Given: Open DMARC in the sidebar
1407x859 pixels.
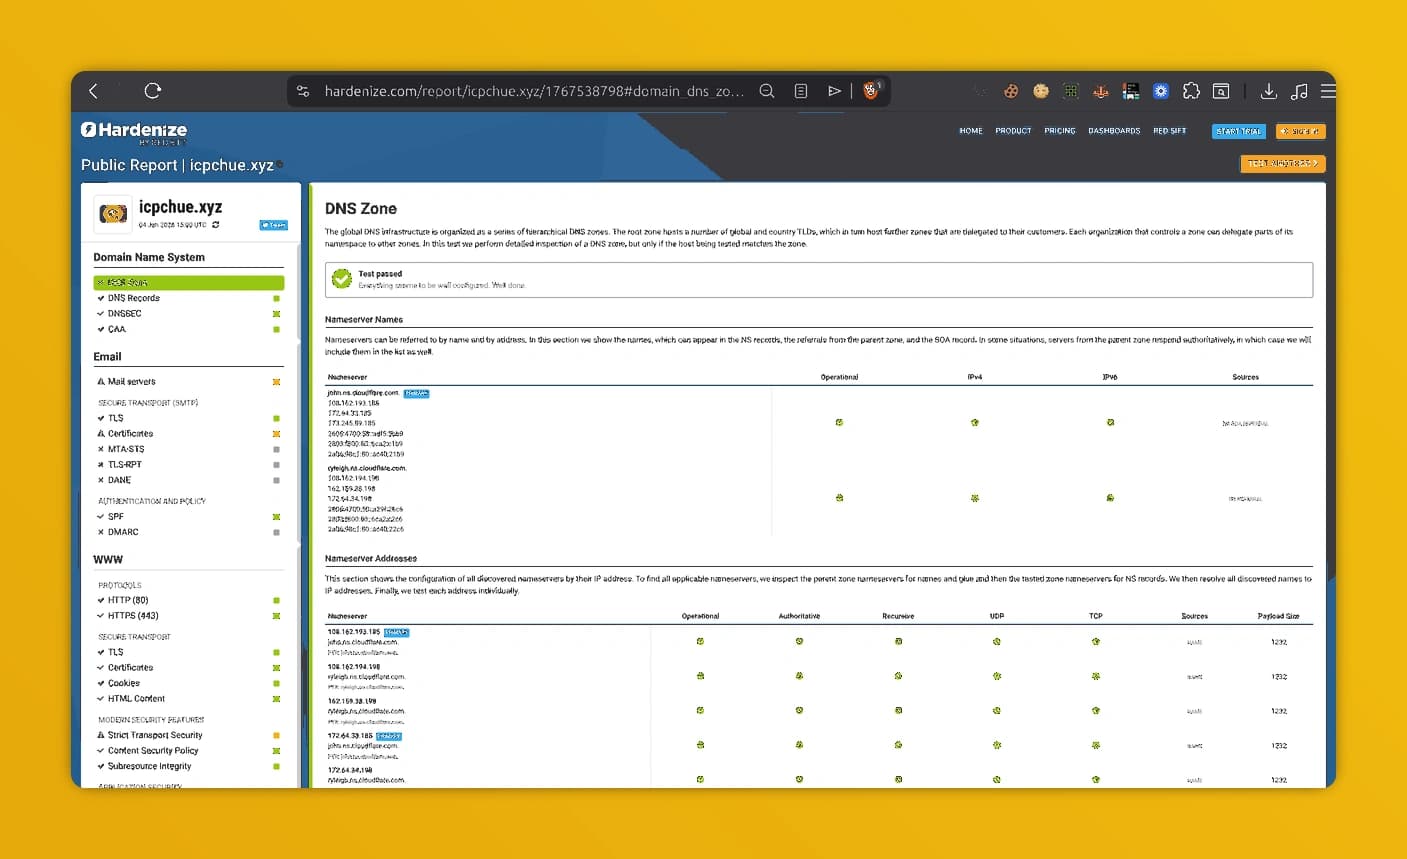Looking at the screenshot, I should click(x=123, y=532).
